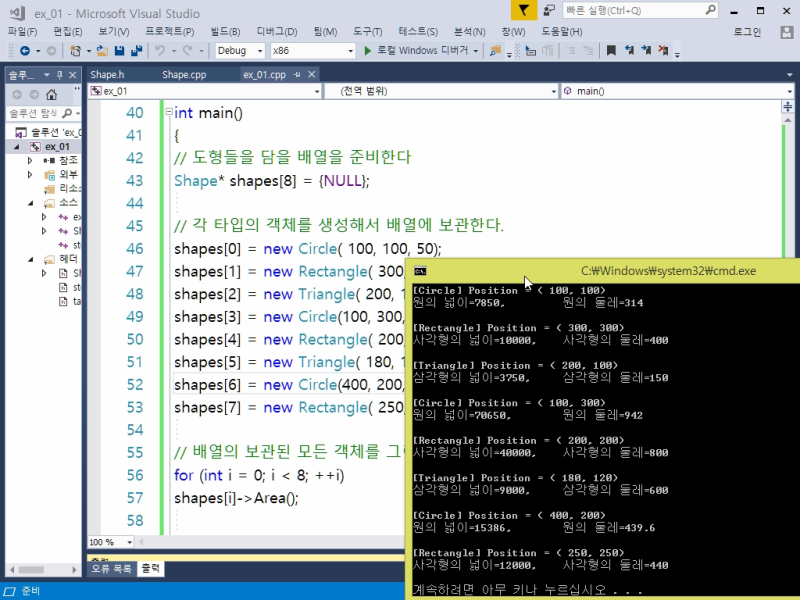Open the main() member dropdown
The height and width of the screenshot is (600, 800).
789,91
